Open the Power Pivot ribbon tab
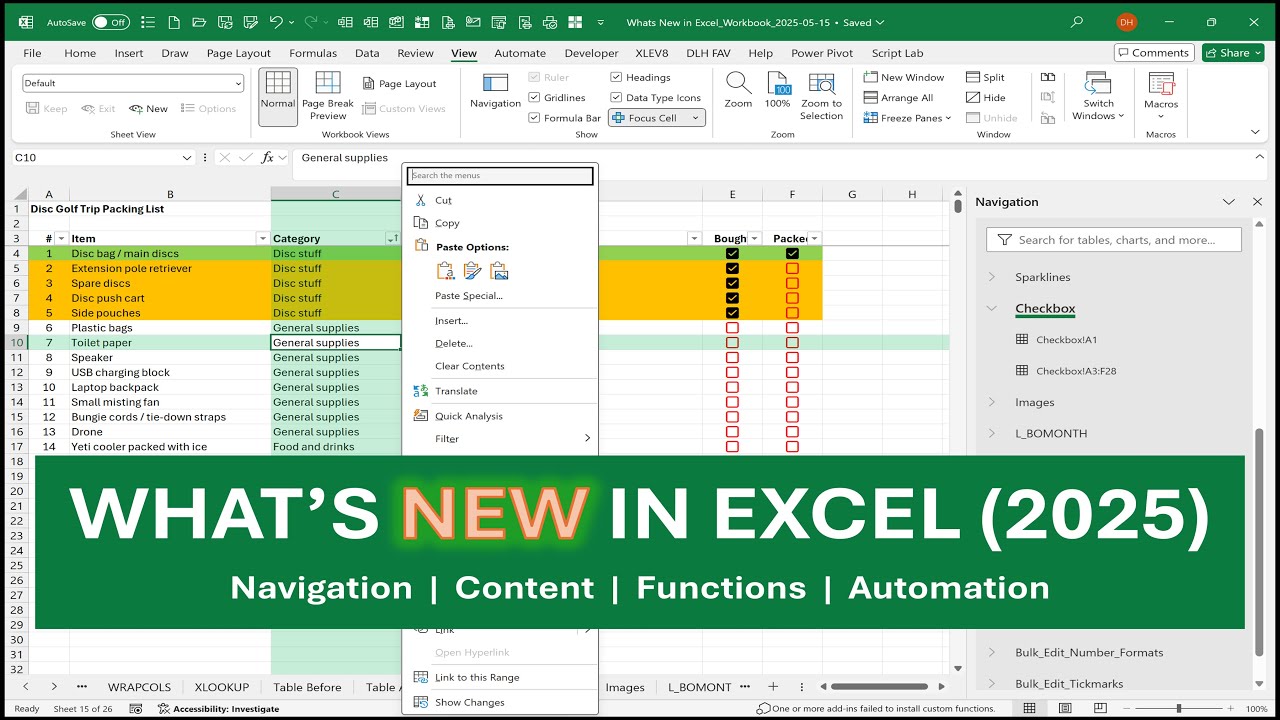Viewport: 1280px width, 720px height. click(822, 53)
